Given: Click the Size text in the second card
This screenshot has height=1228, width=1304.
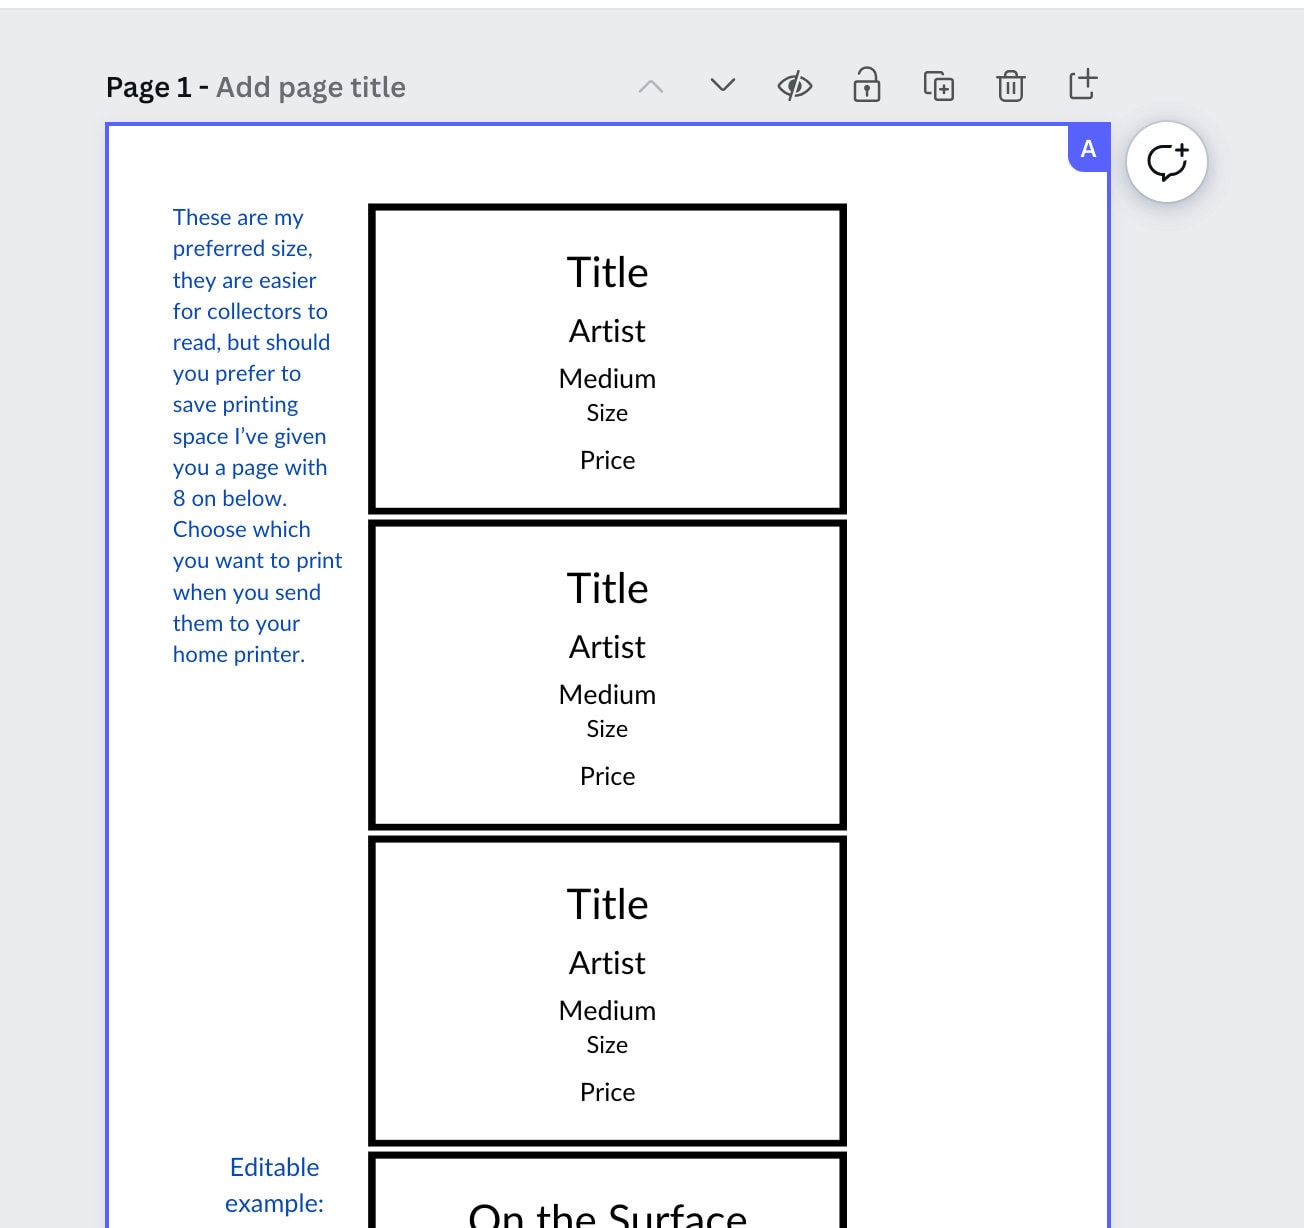Looking at the screenshot, I should point(607,729).
